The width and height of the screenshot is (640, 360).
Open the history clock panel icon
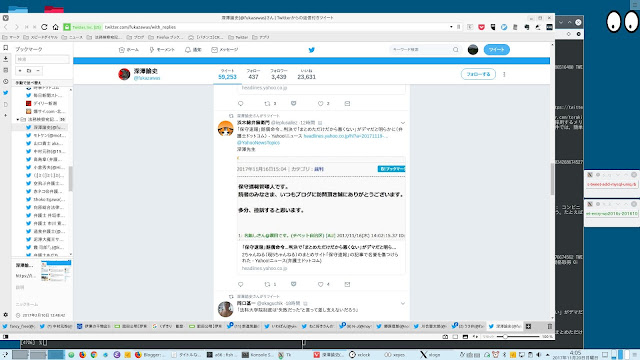pos(5,81)
